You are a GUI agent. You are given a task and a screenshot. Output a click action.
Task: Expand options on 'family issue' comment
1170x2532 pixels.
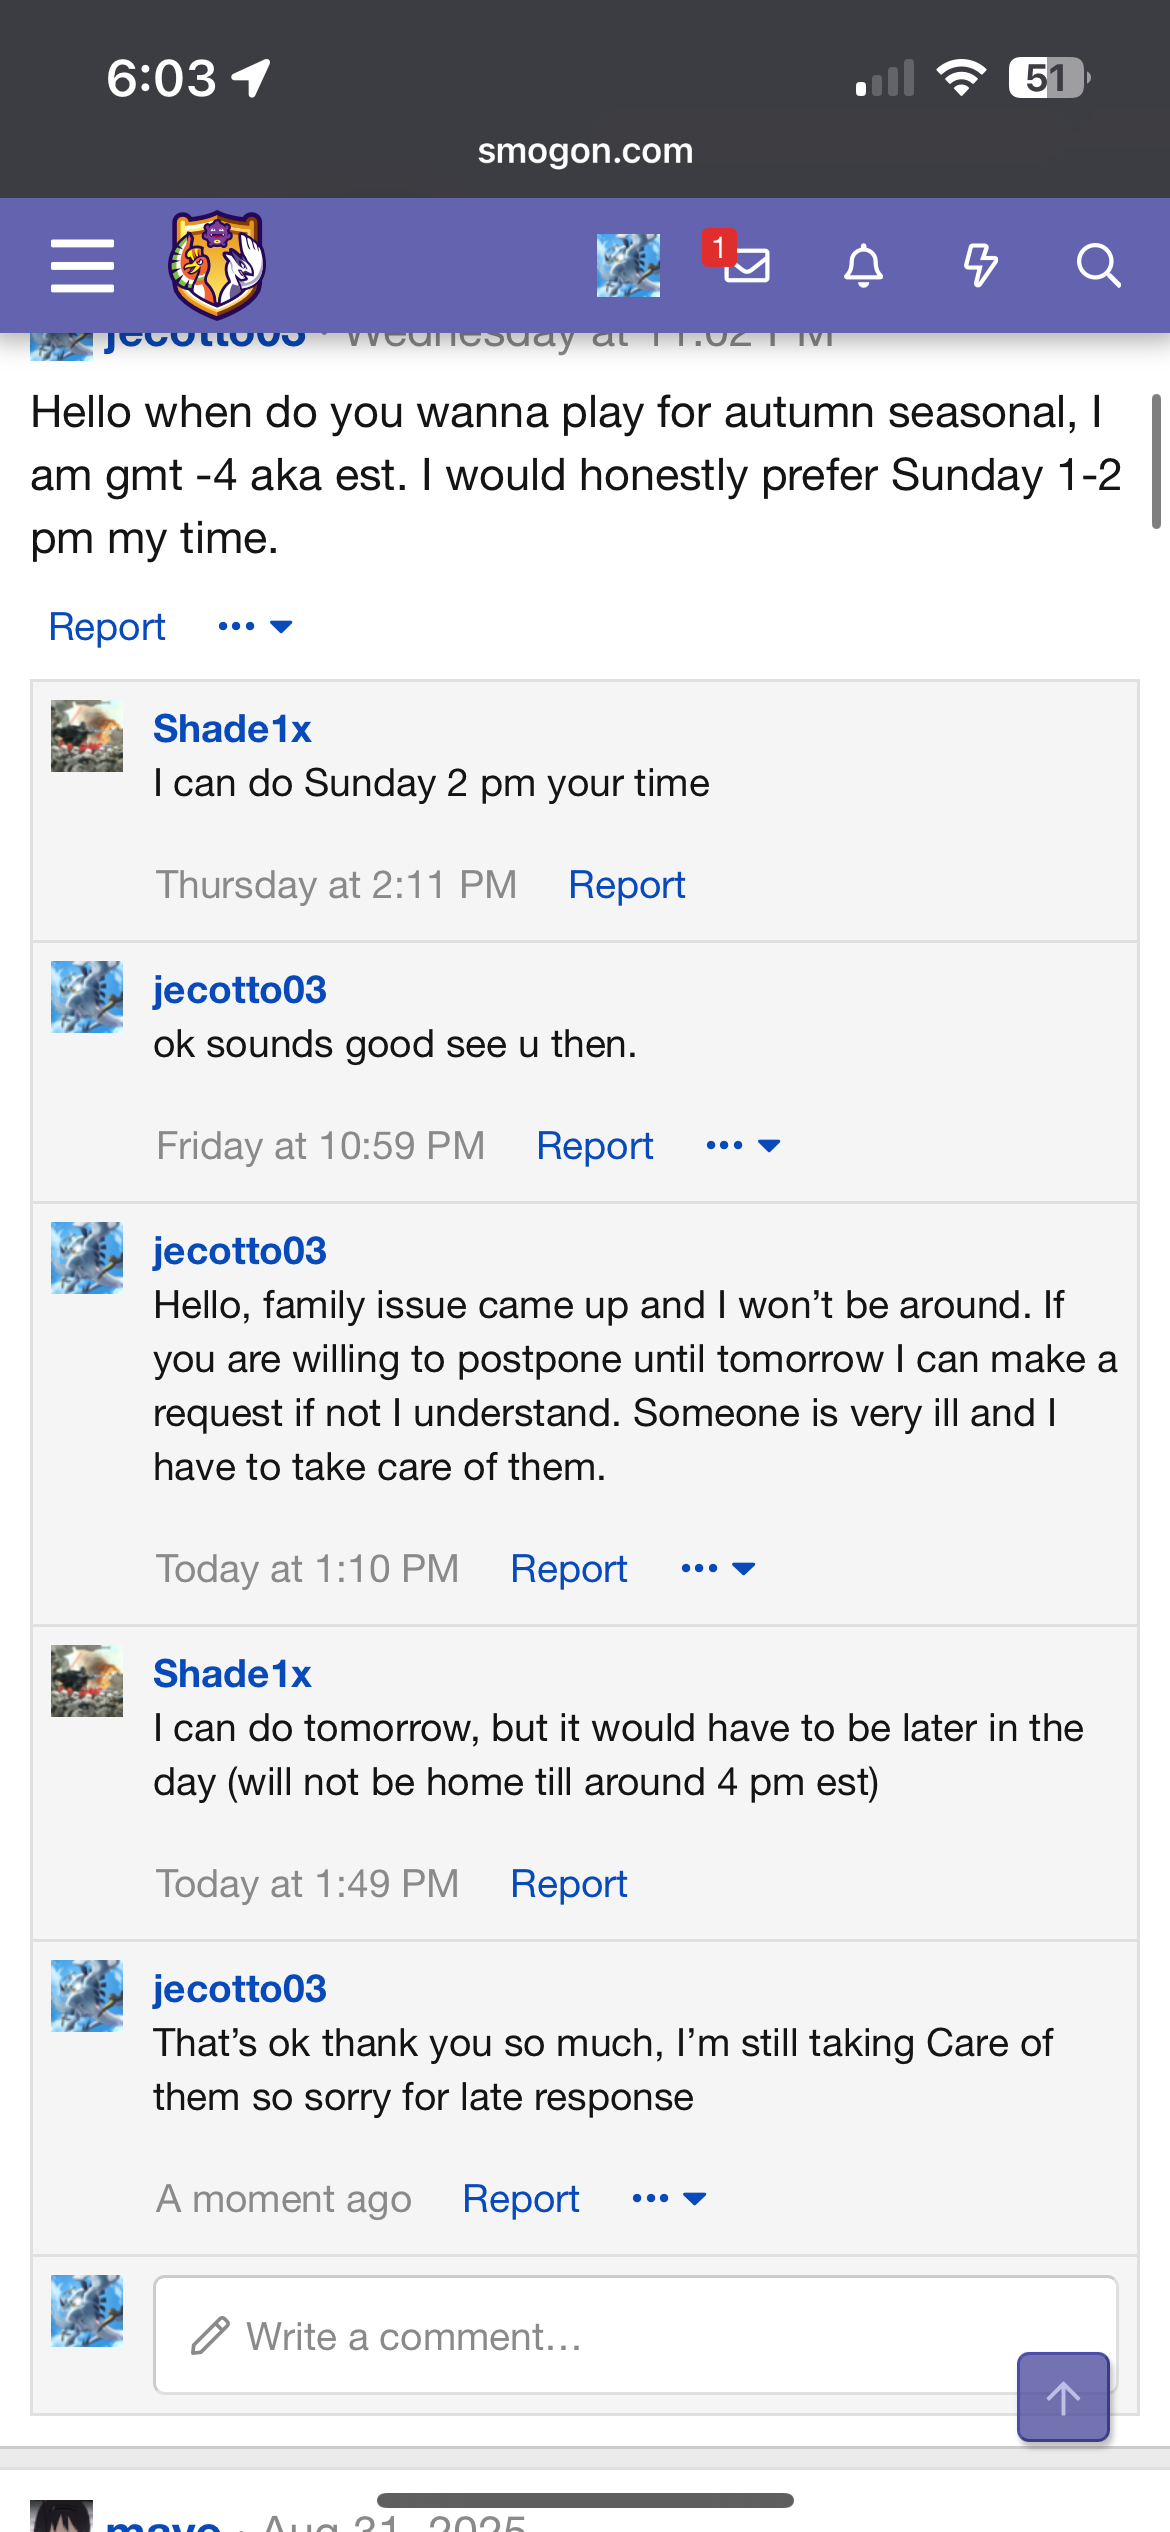pyautogui.click(x=717, y=1569)
